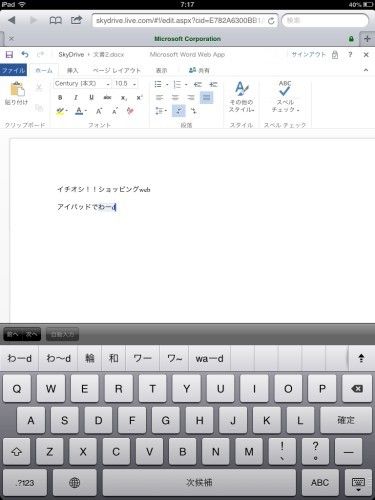Tap the shift arrow key
This screenshot has width=375, height=500.
[16, 452]
